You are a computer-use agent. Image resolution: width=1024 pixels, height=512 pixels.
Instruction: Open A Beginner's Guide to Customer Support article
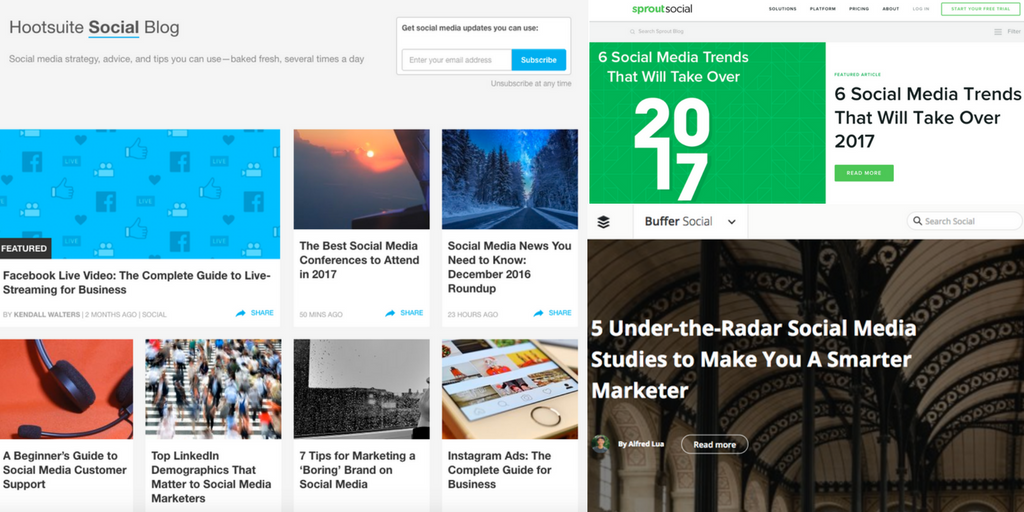pyautogui.click(x=65, y=470)
